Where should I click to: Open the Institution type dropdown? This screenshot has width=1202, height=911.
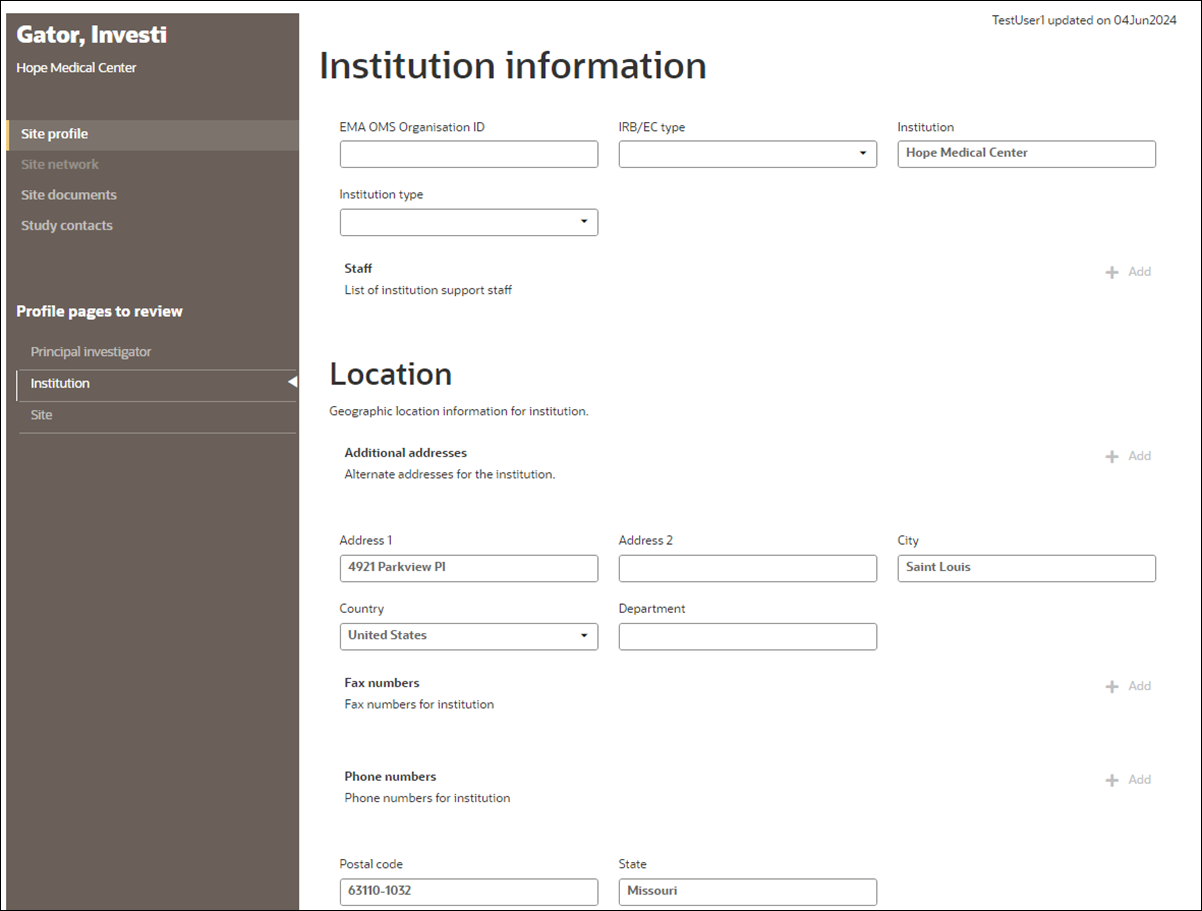tap(469, 222)
